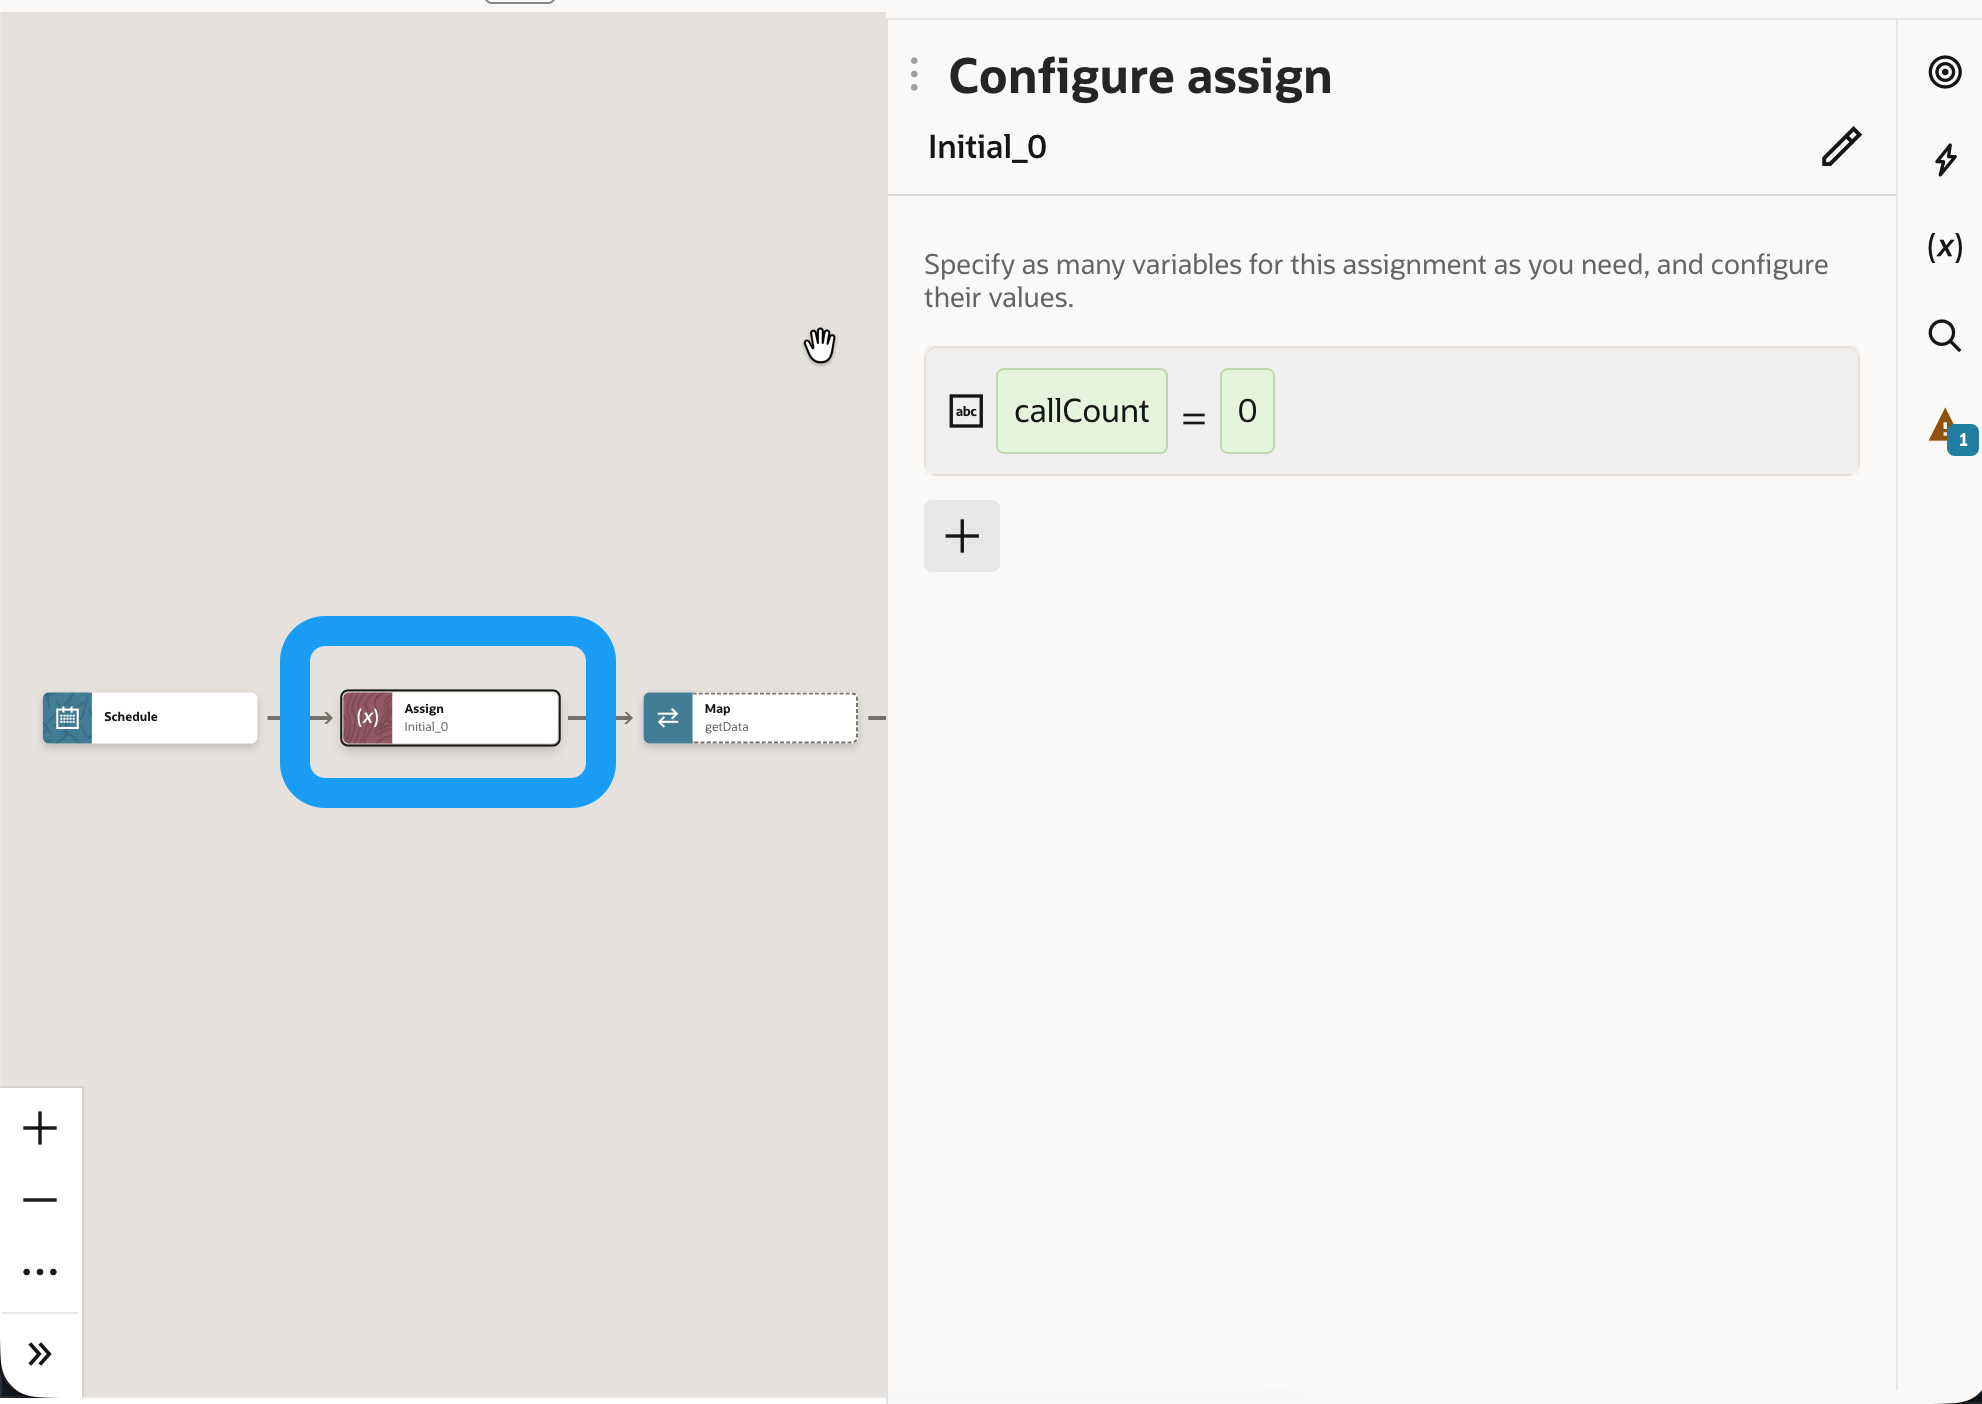
Task: Click the magnifier search icon in sidebar
Action: (1944, 336)
